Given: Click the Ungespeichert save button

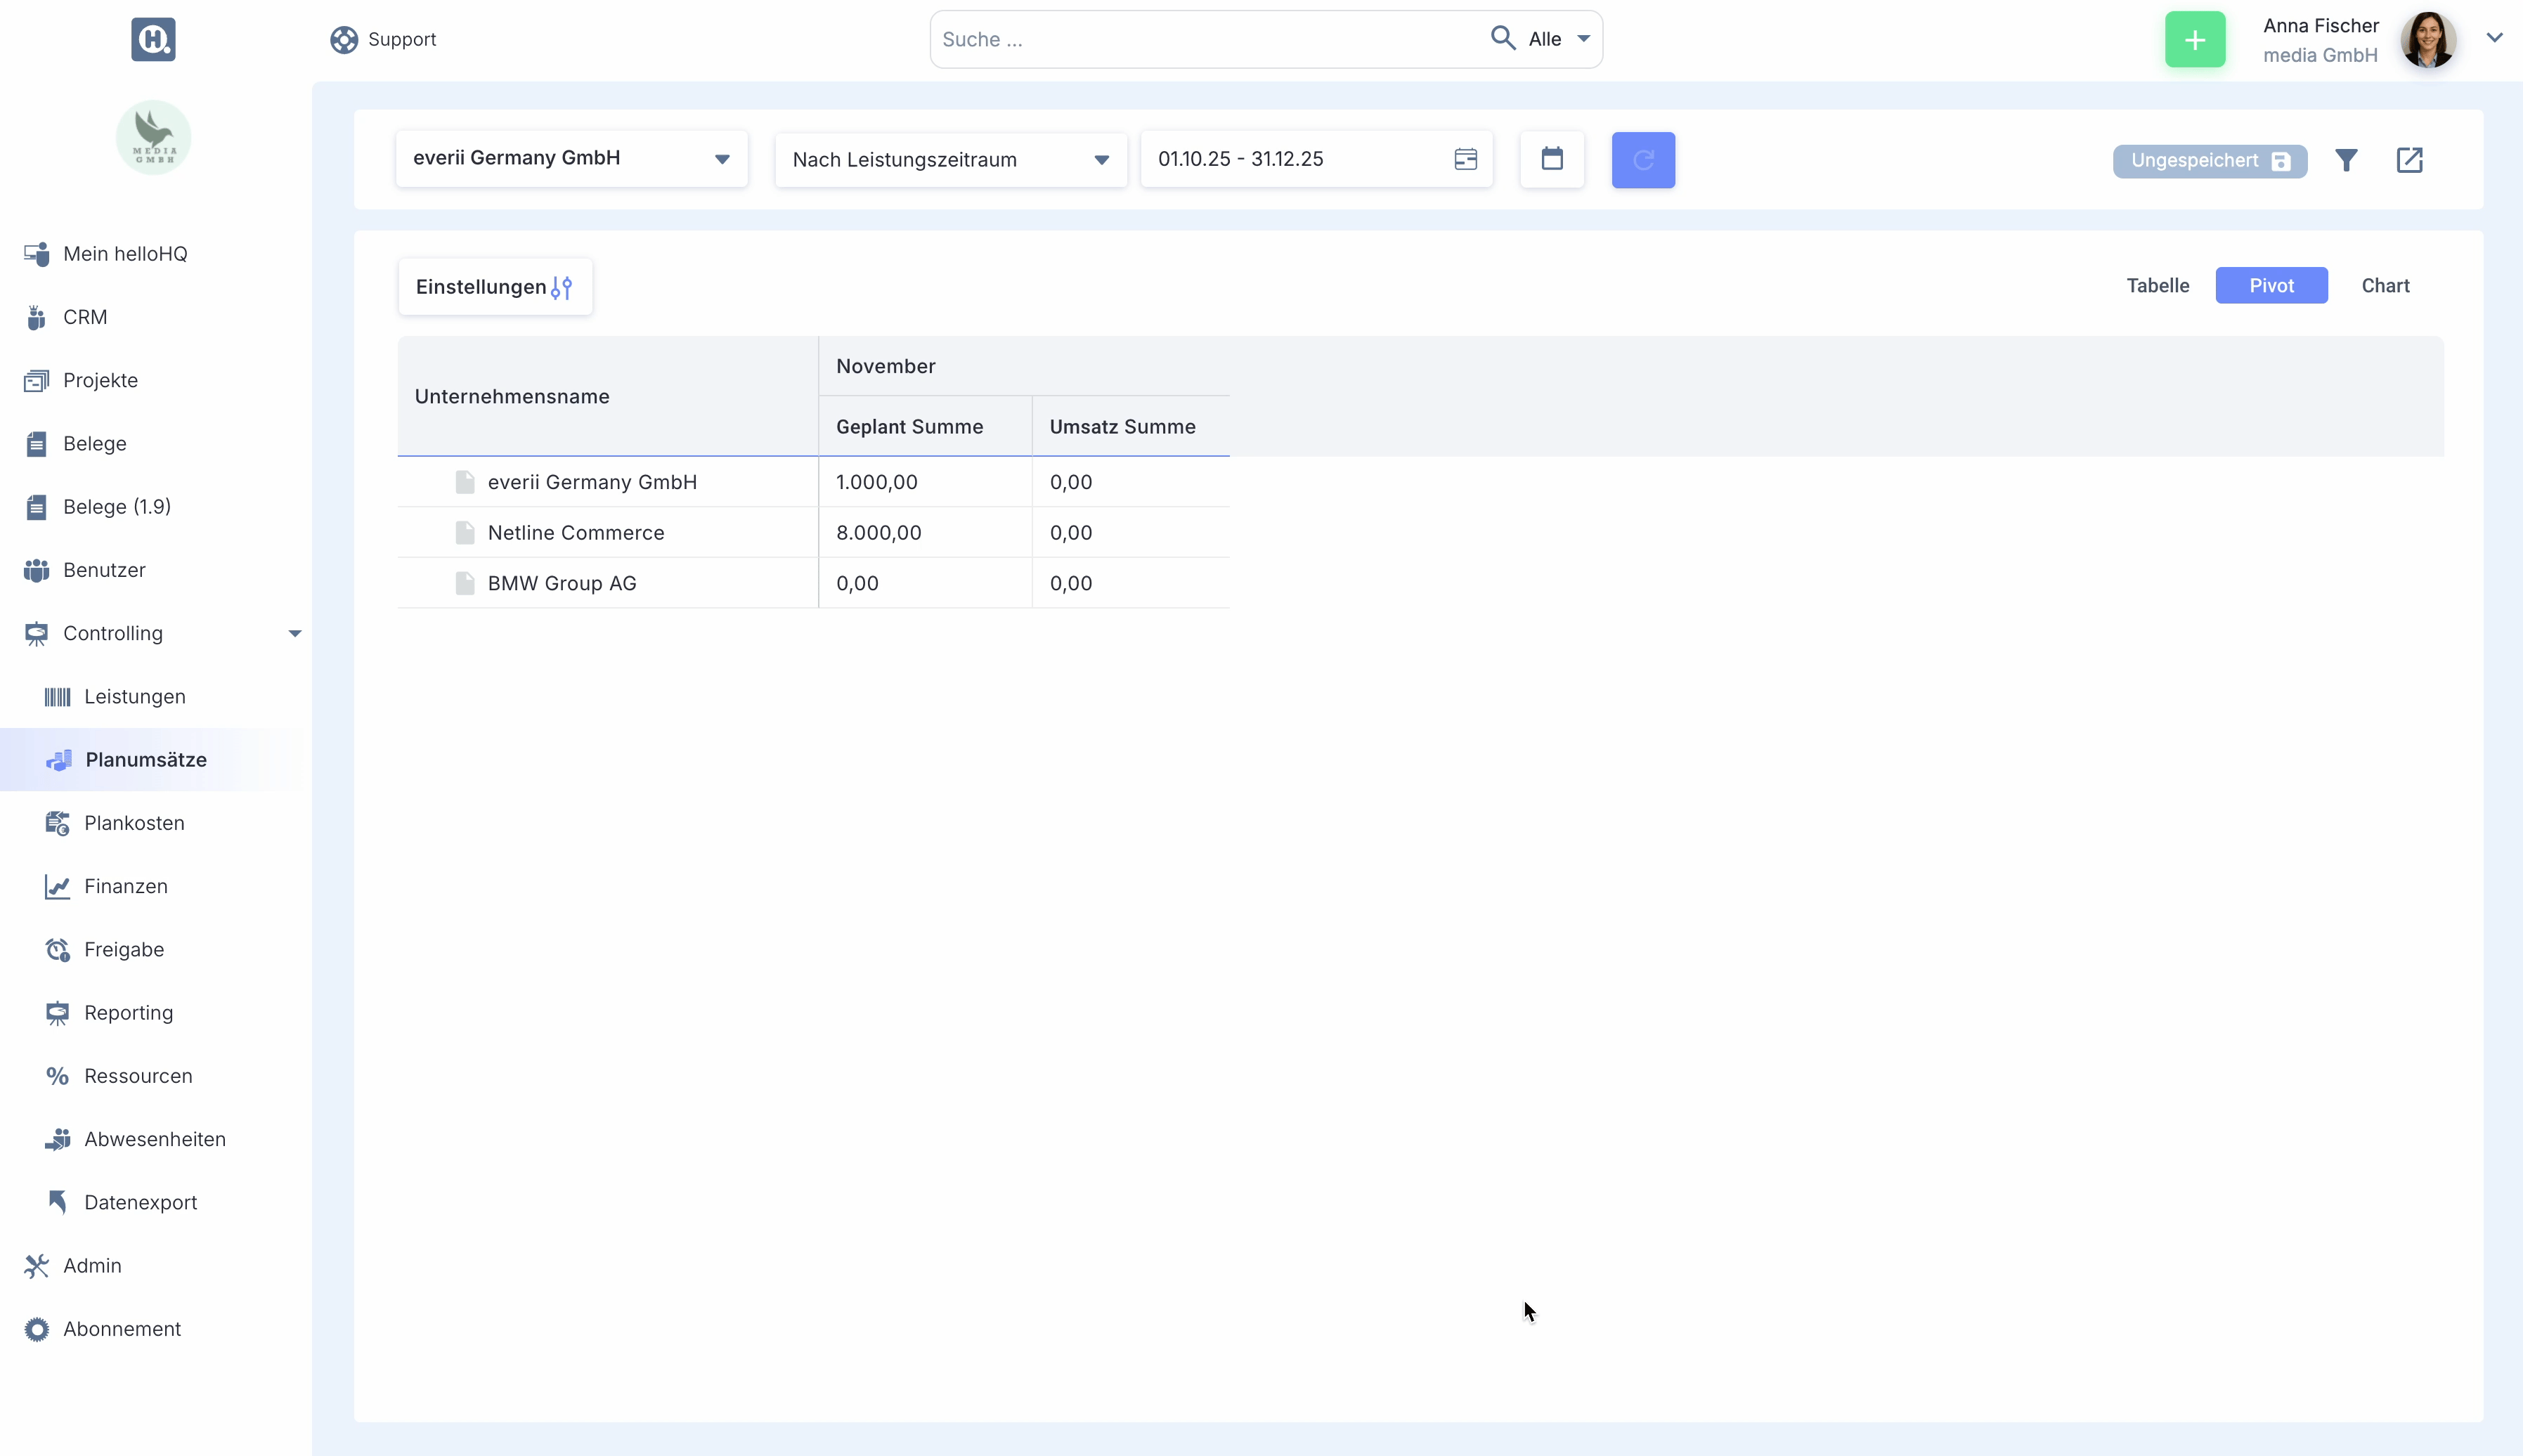Looking at the screenshot, I should [2209, 161].
